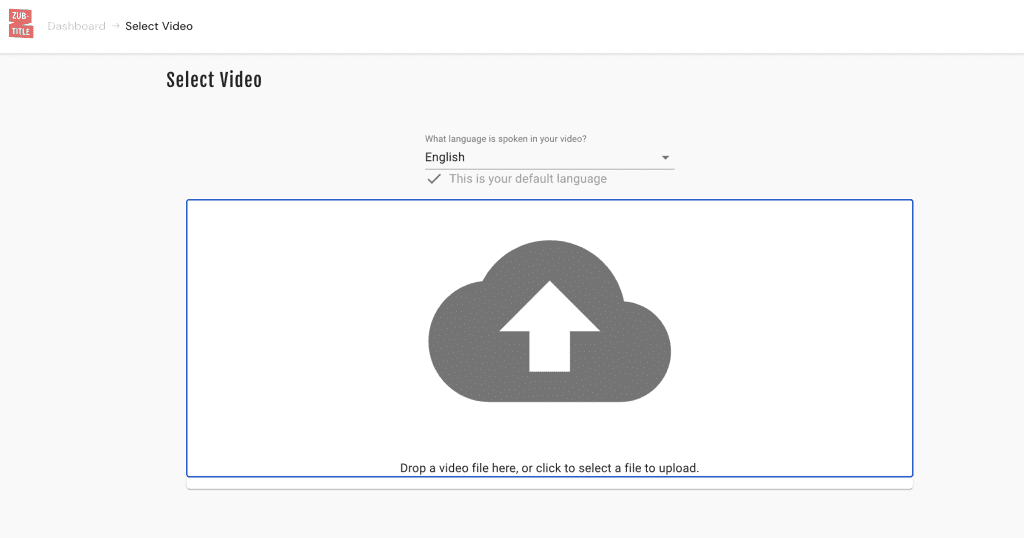Image resolution: width=1024 pixels, height=538 pixels.
Task: Click the 'What language is spoken' field label
Action: click(505, 139)
